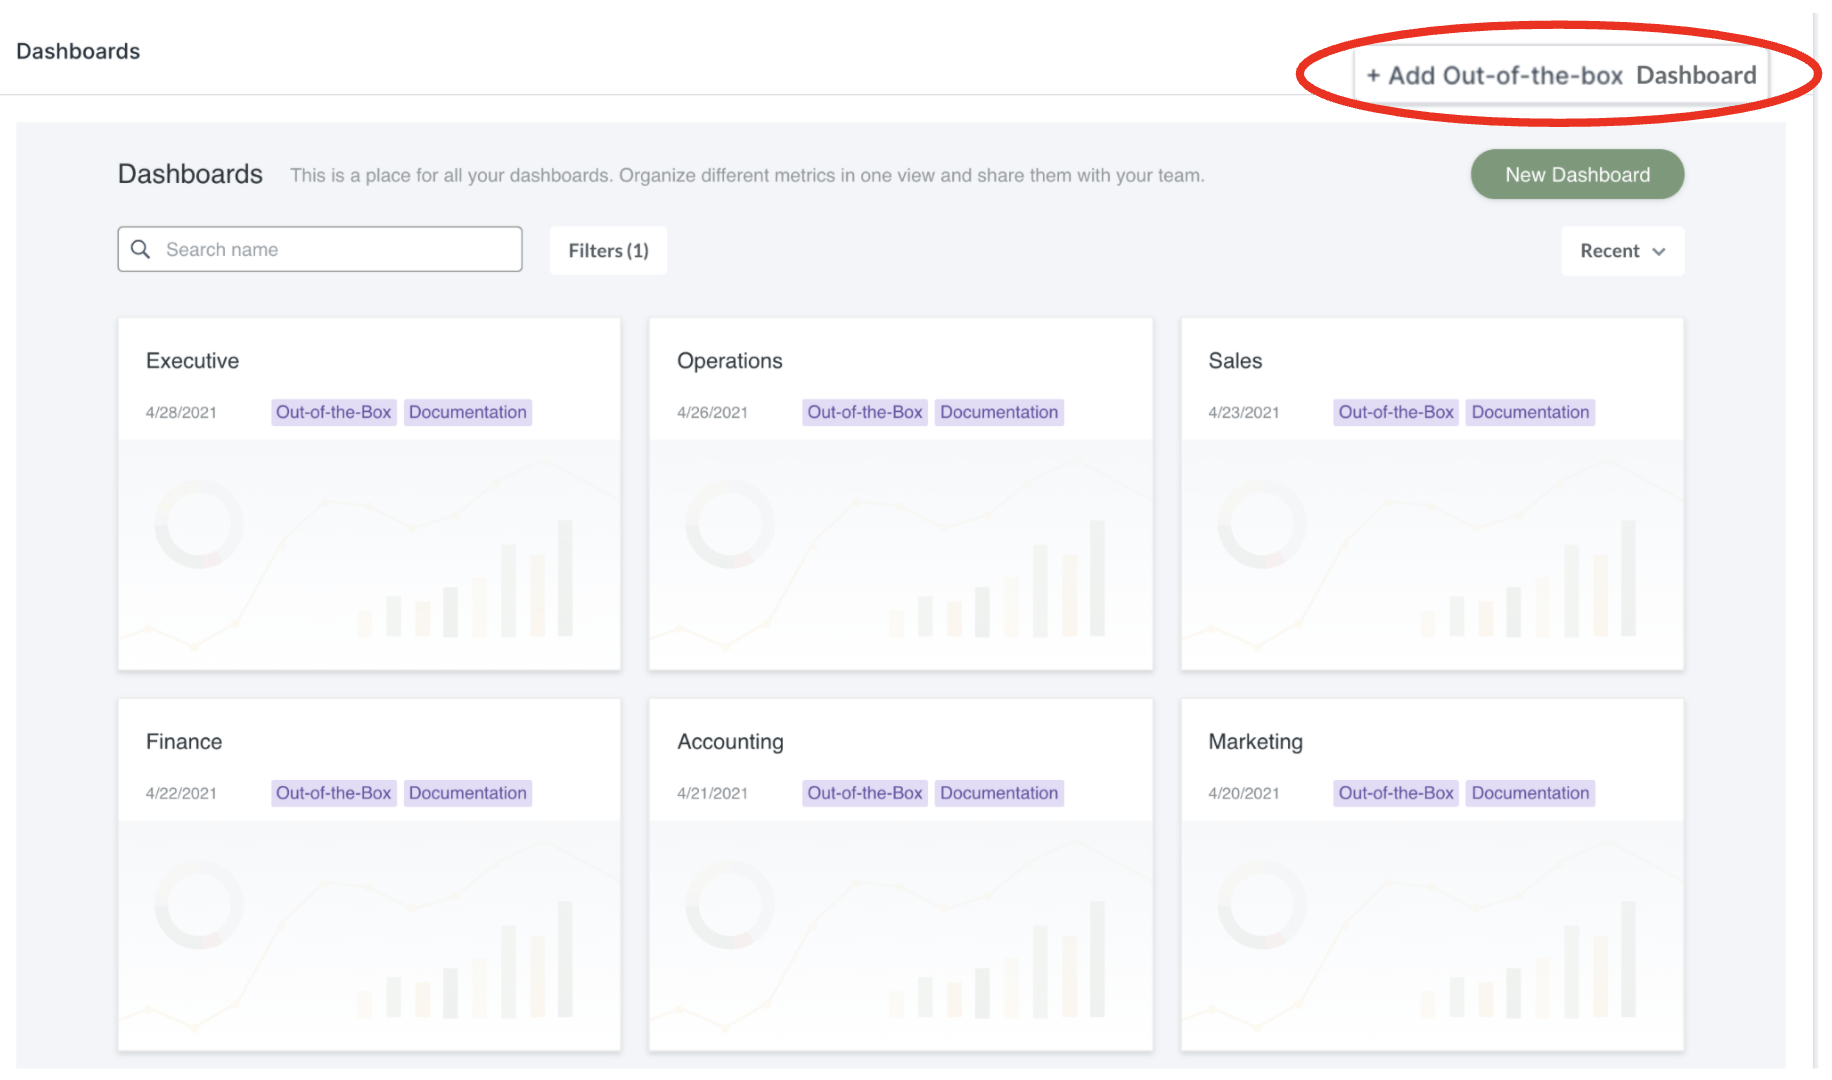
Task: Click Add Out-of-the-box Dashboard button
Action: tap(1561, 75)
